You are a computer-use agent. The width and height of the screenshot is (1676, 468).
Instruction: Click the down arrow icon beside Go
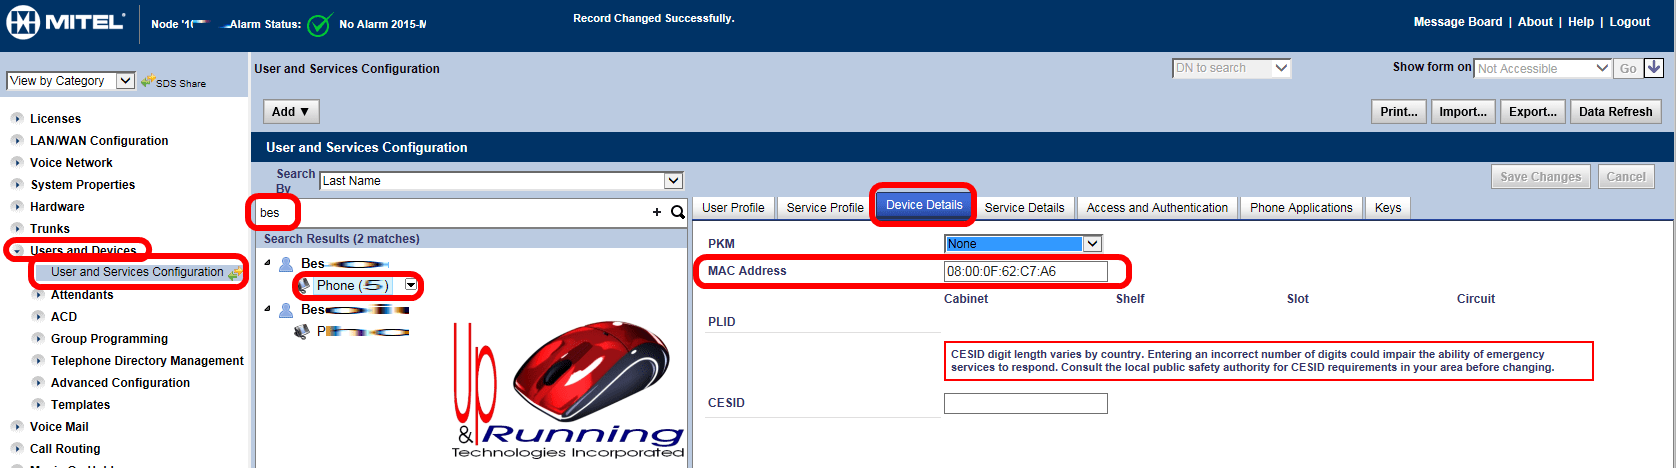[x=1653, y=68]
